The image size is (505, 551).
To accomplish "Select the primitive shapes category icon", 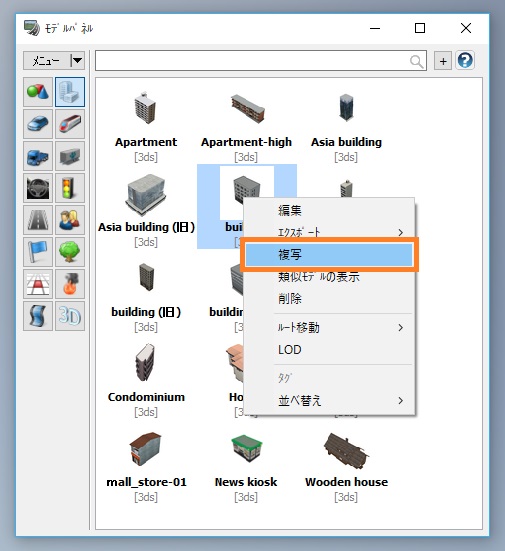I will coord(38,92).
